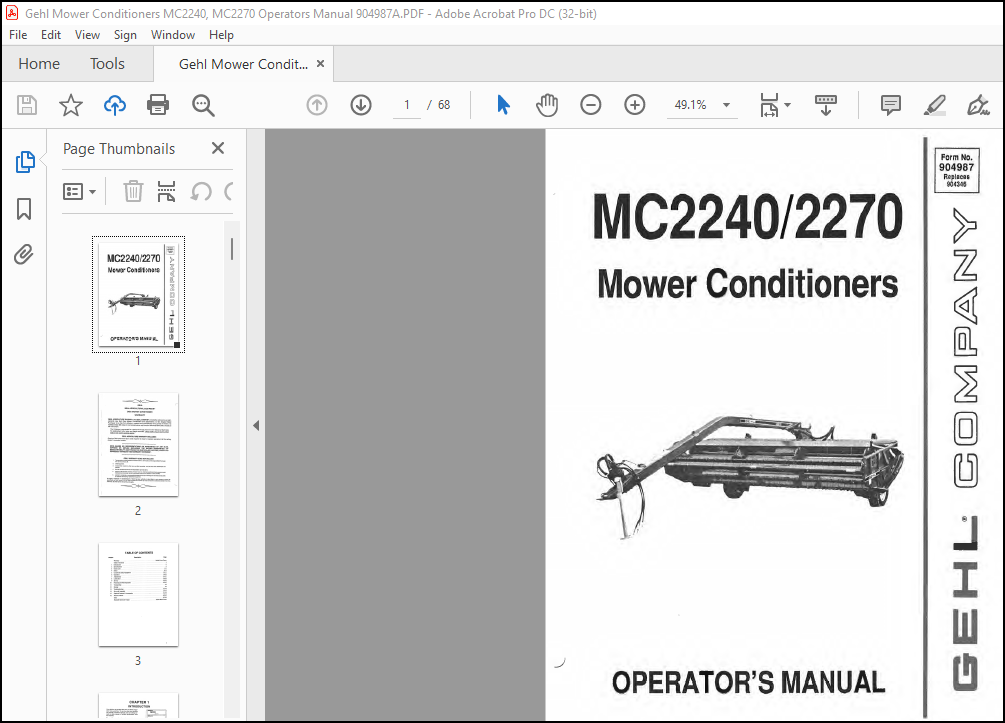Select the page 1 thumbnail

click(138, 294)
